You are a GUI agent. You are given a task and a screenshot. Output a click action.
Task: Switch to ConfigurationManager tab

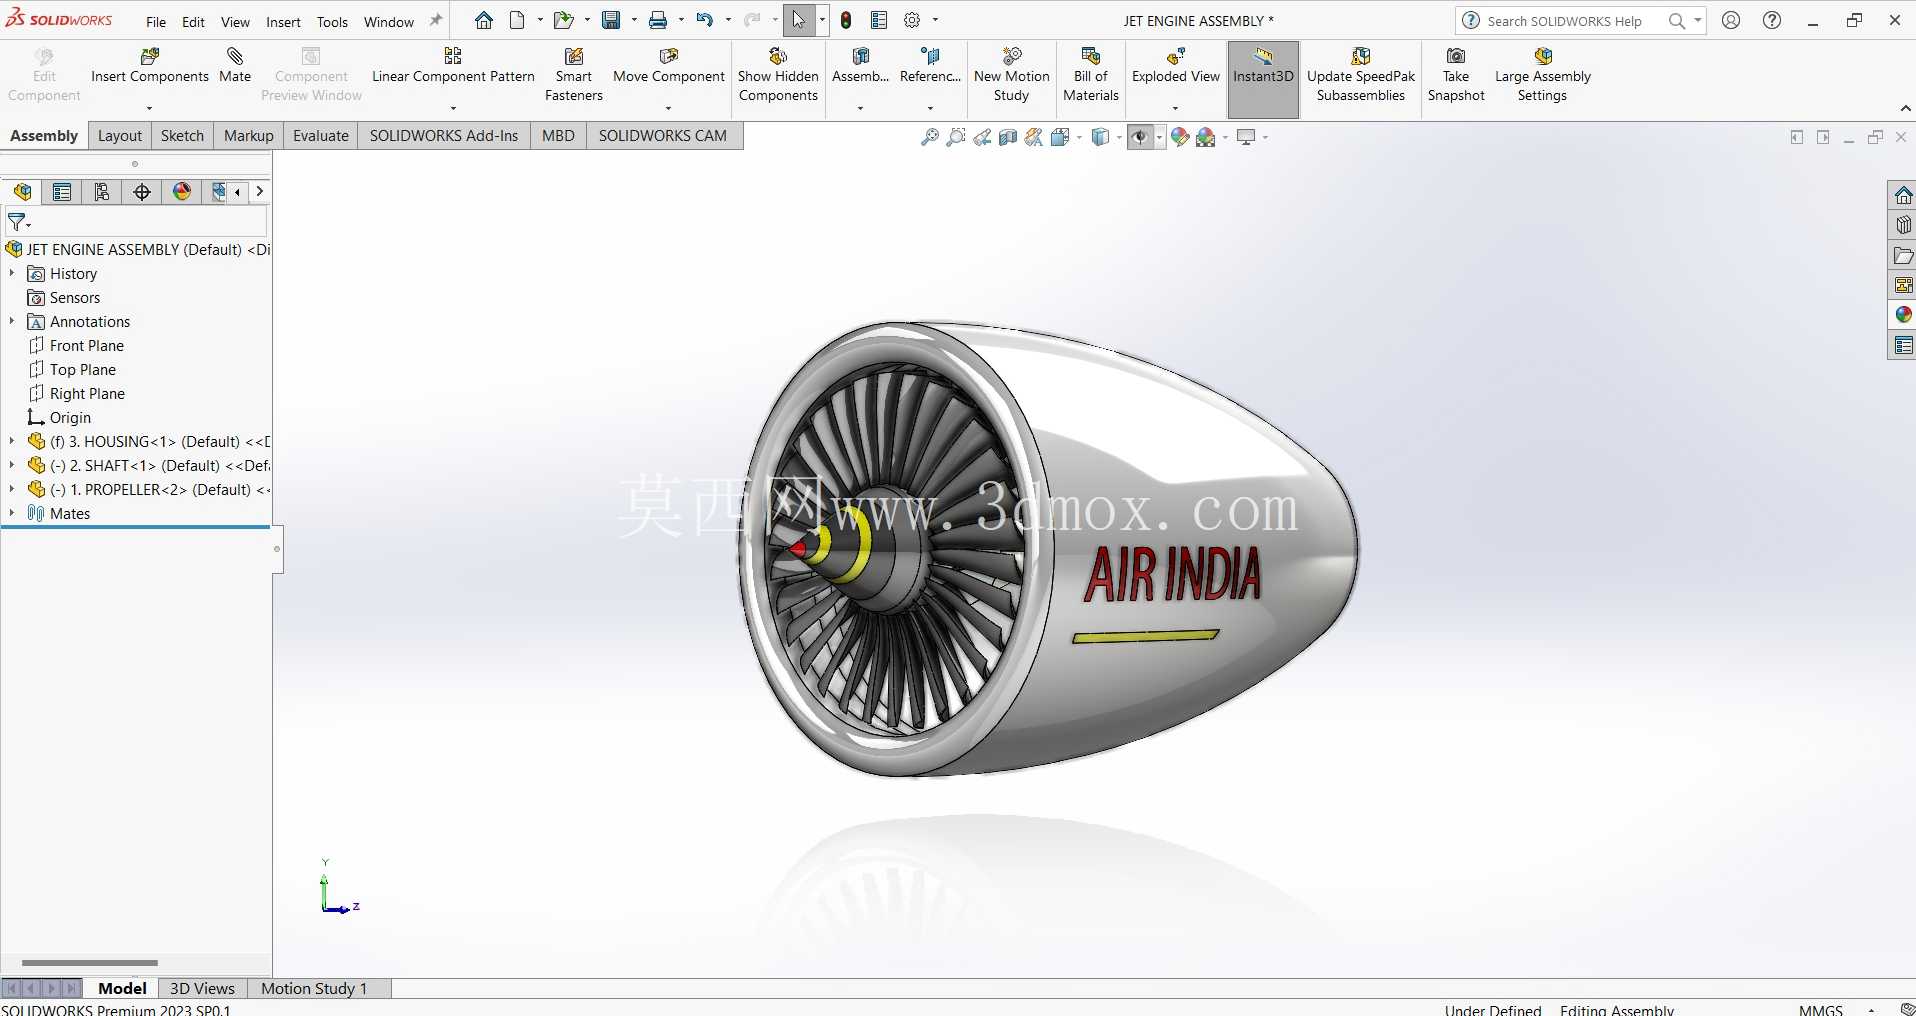point(102,192)
